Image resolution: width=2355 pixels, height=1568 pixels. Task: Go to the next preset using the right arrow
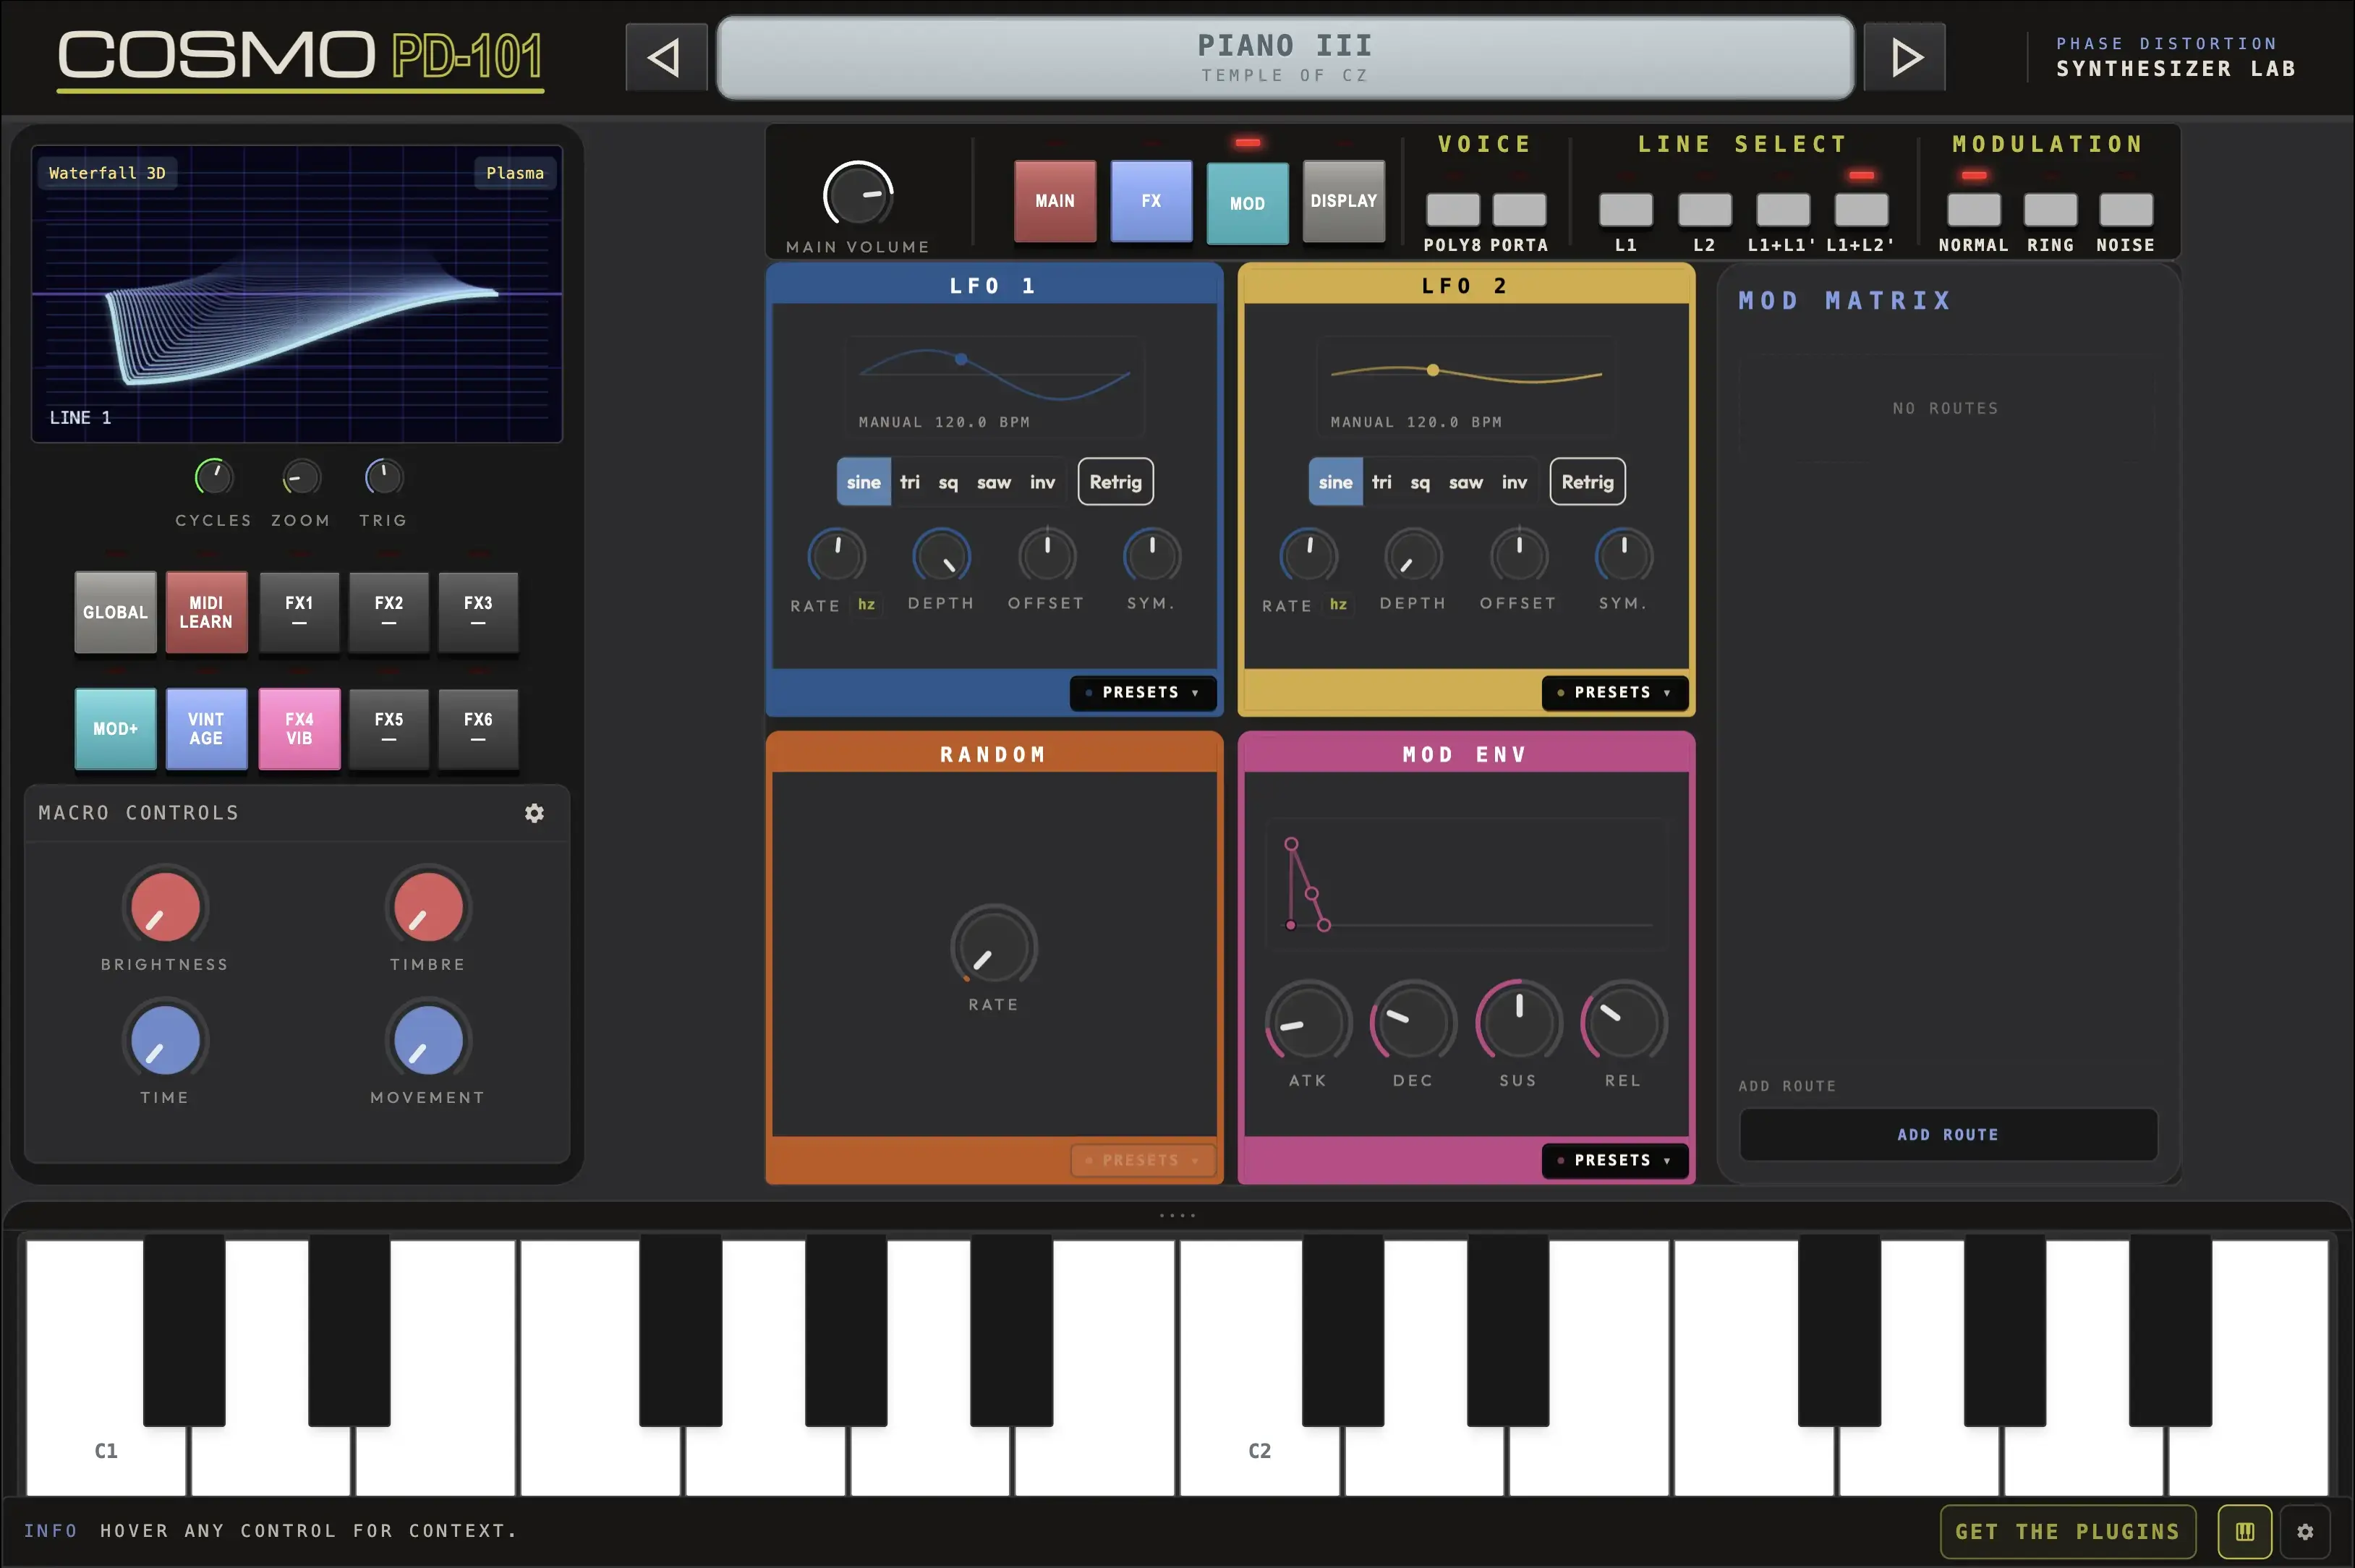click(1904, 57)
